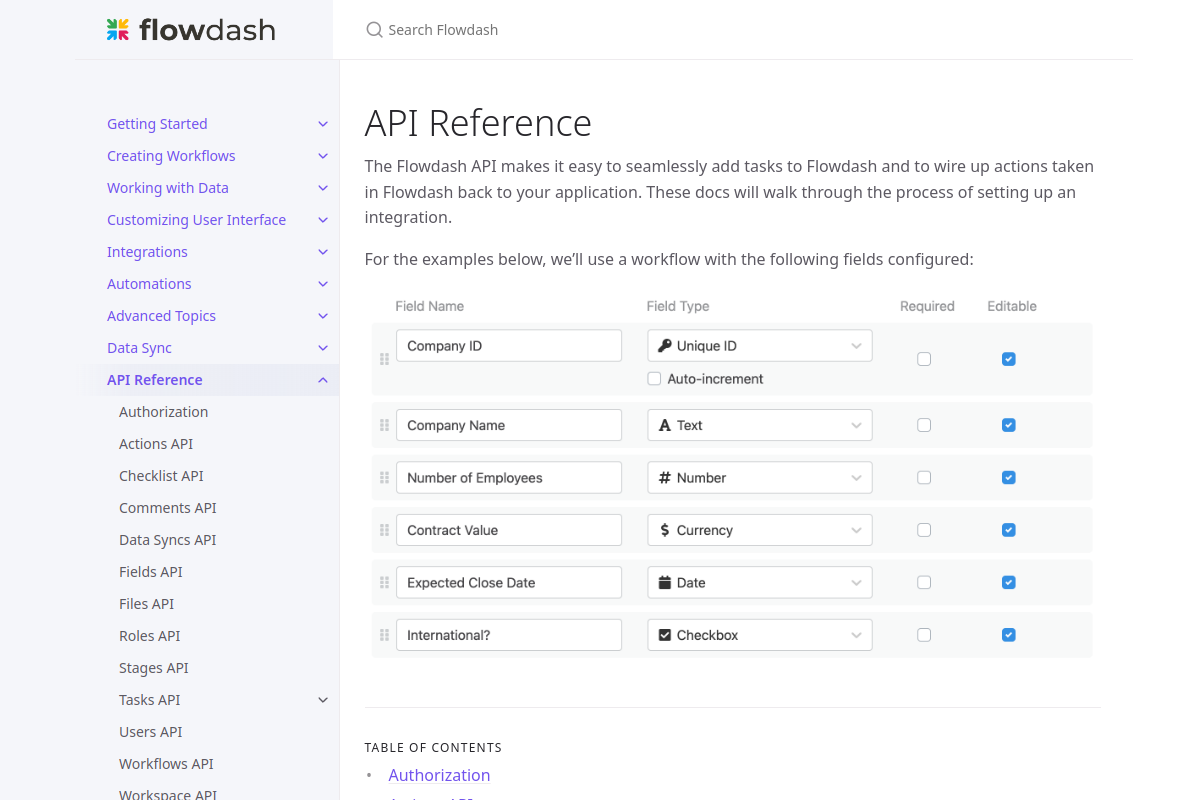Screen dimensions: 1200x800
Task: Click the search magnifier icon
Action: [375, 30]
